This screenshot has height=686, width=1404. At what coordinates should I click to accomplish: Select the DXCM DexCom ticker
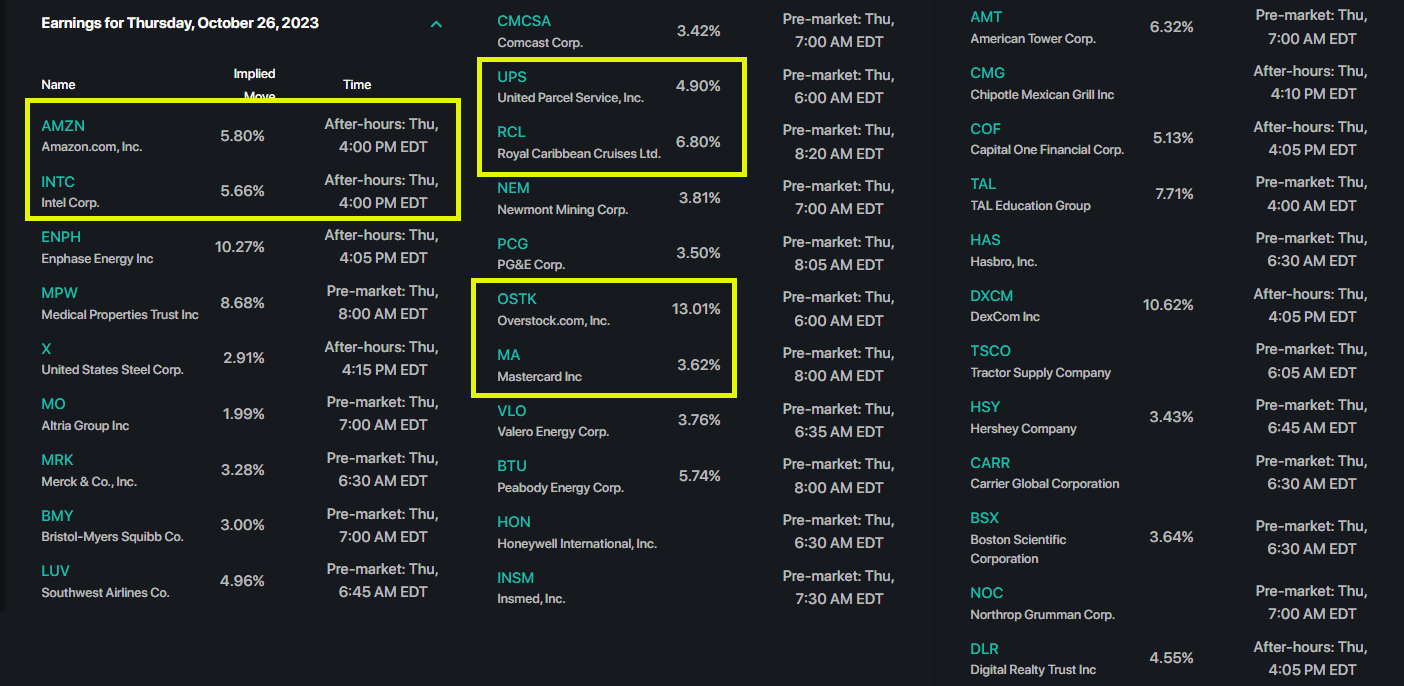pos(991,296)
